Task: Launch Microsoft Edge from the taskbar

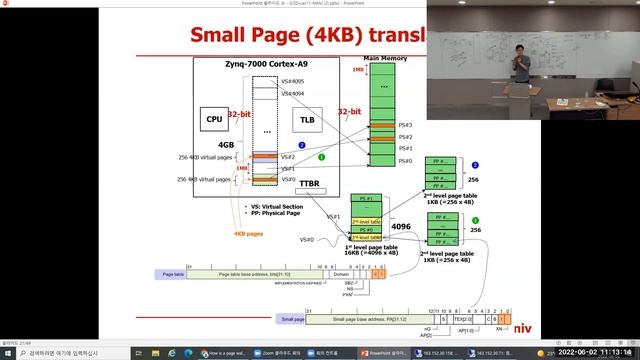Action: point(188,353)
